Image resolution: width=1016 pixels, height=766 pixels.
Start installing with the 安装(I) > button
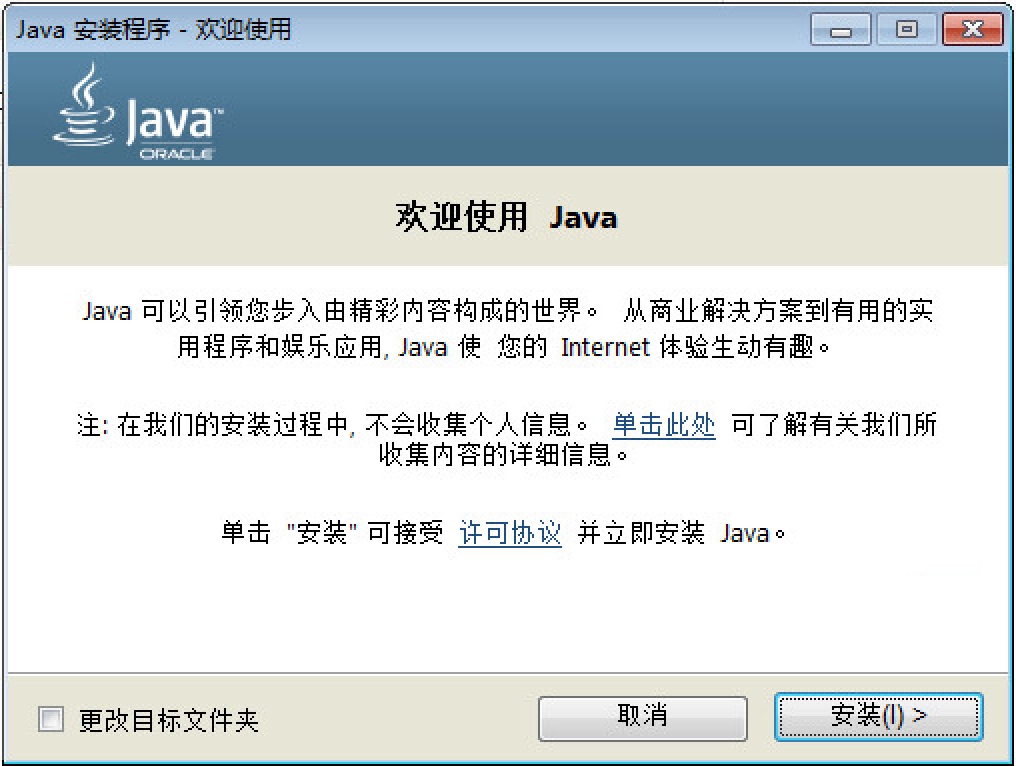[x=879, y=717]
